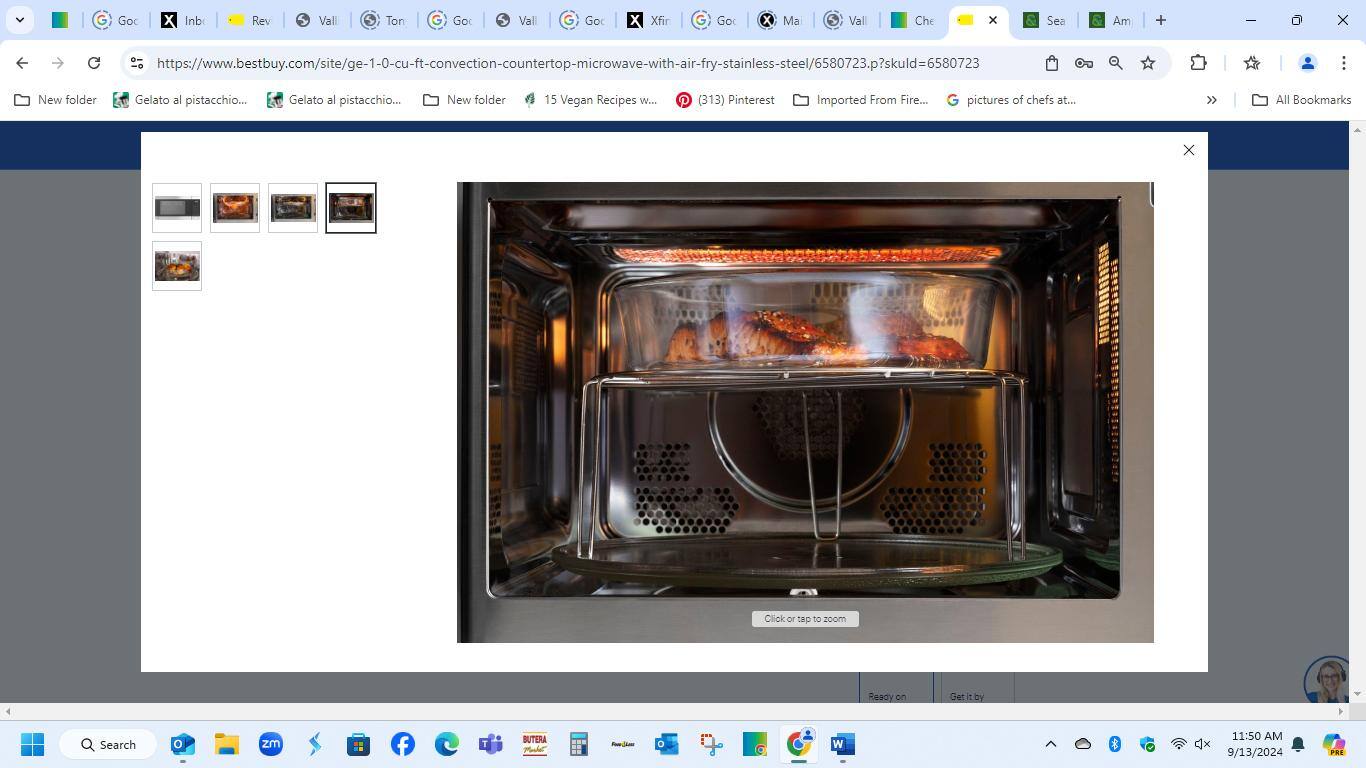Select the first microwave front thumbnail
The height and width of the screenshot is (768, 1366).
177,208
